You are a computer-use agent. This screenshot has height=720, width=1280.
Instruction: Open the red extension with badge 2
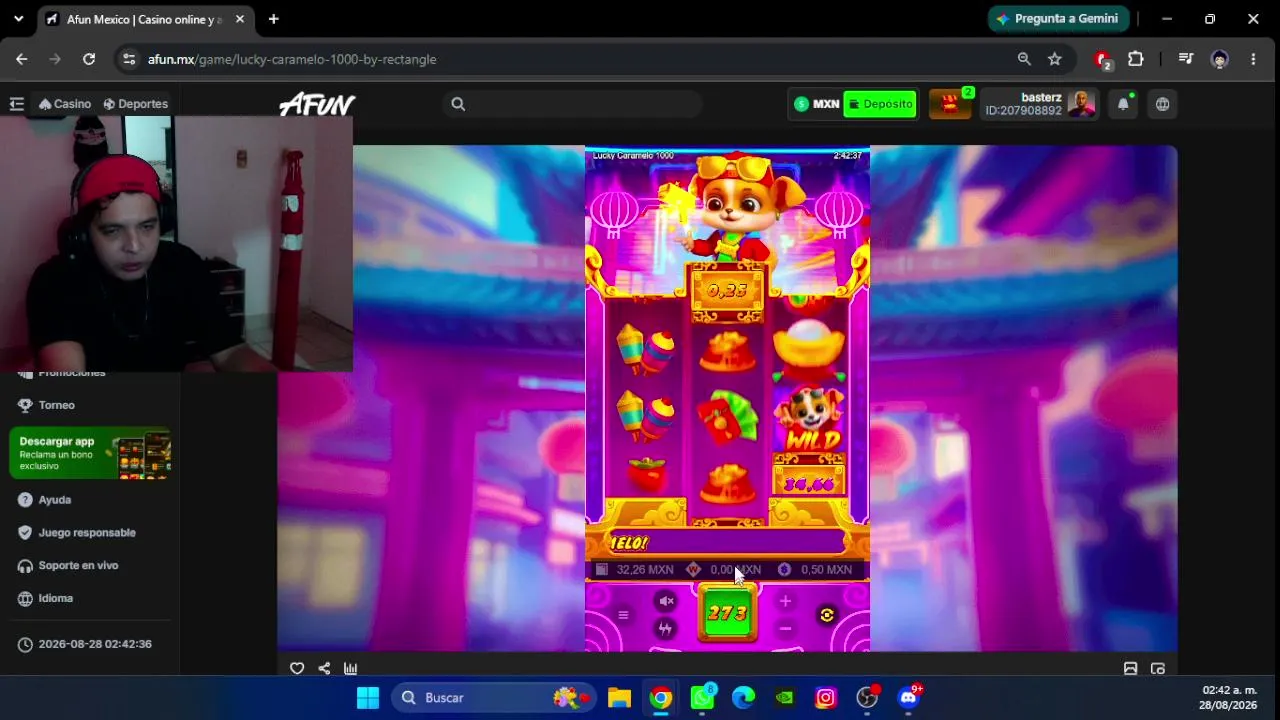(x=1103, y=60)
